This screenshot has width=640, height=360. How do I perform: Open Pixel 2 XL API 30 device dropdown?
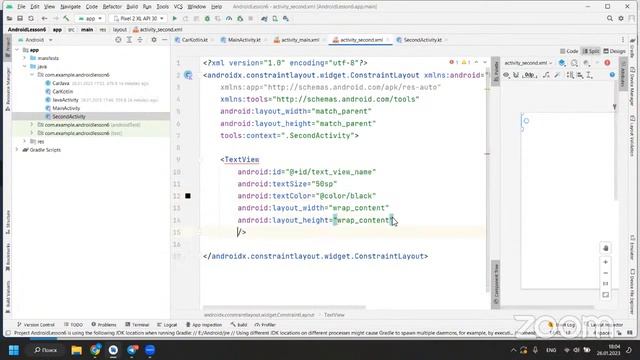pyautogui.click(x=138, y=18)
